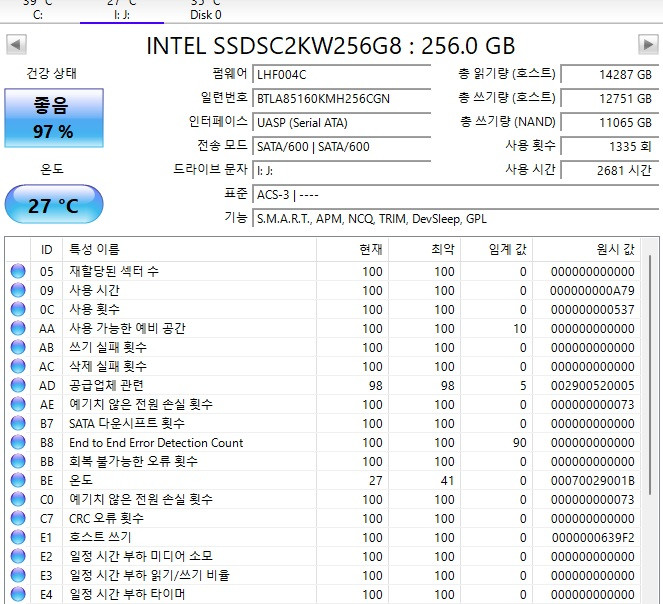This screenshot has width=663, height=604.
Task: Click the transfer mode field SATA/600 | SATA/600
Action: click(342, 147)
